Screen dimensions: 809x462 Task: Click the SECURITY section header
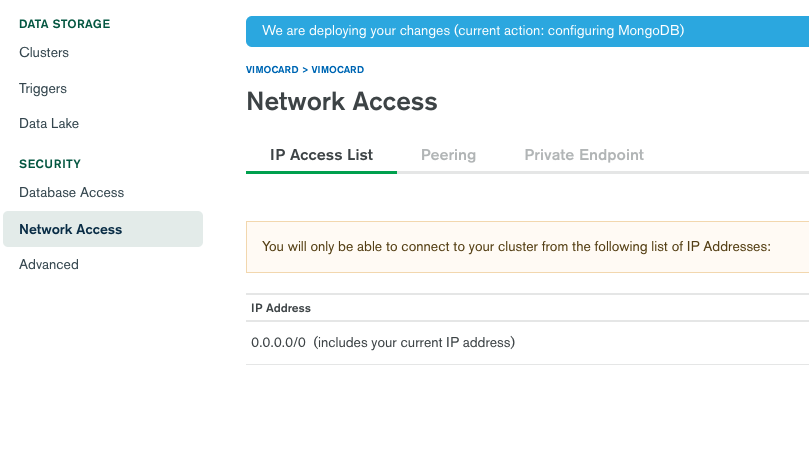click(50, 163)
